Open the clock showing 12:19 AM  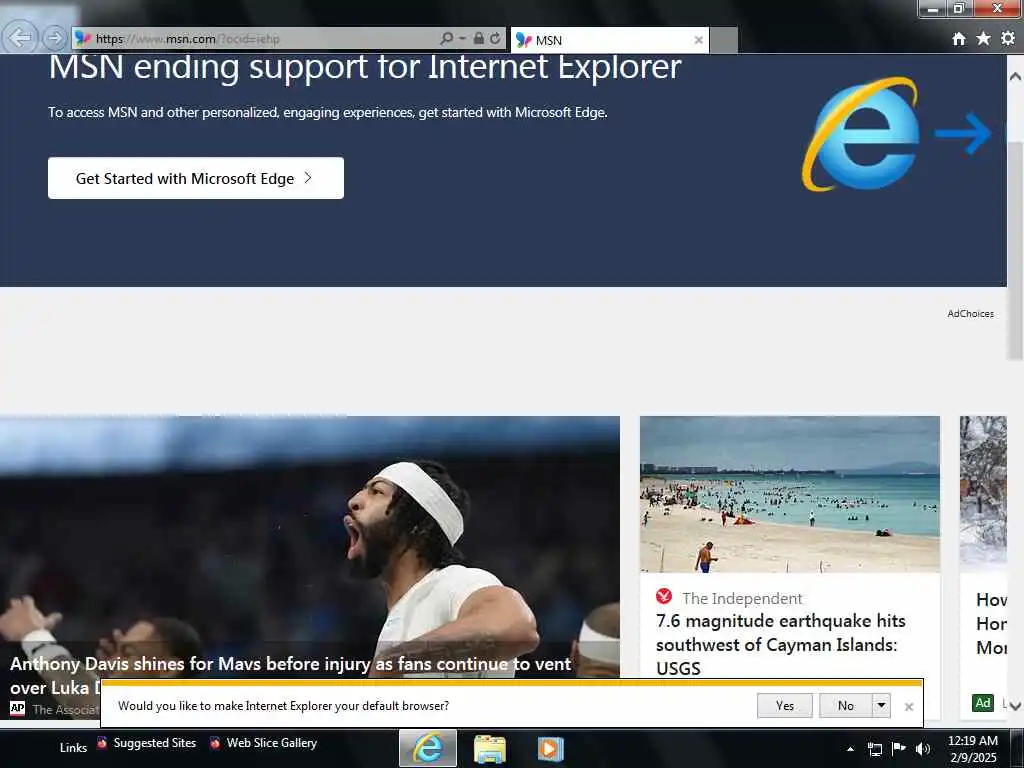(x=972, y=748)
